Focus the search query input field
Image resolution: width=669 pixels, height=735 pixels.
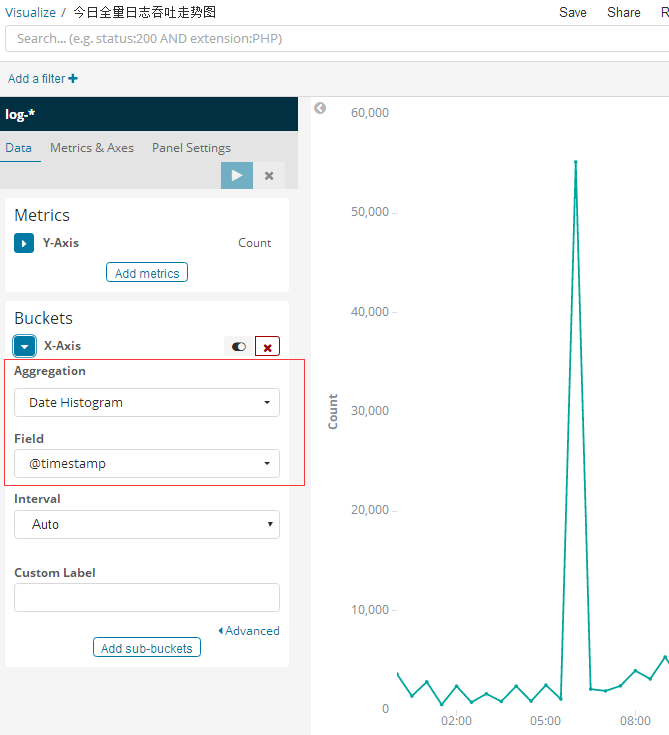tap(337, 39)
